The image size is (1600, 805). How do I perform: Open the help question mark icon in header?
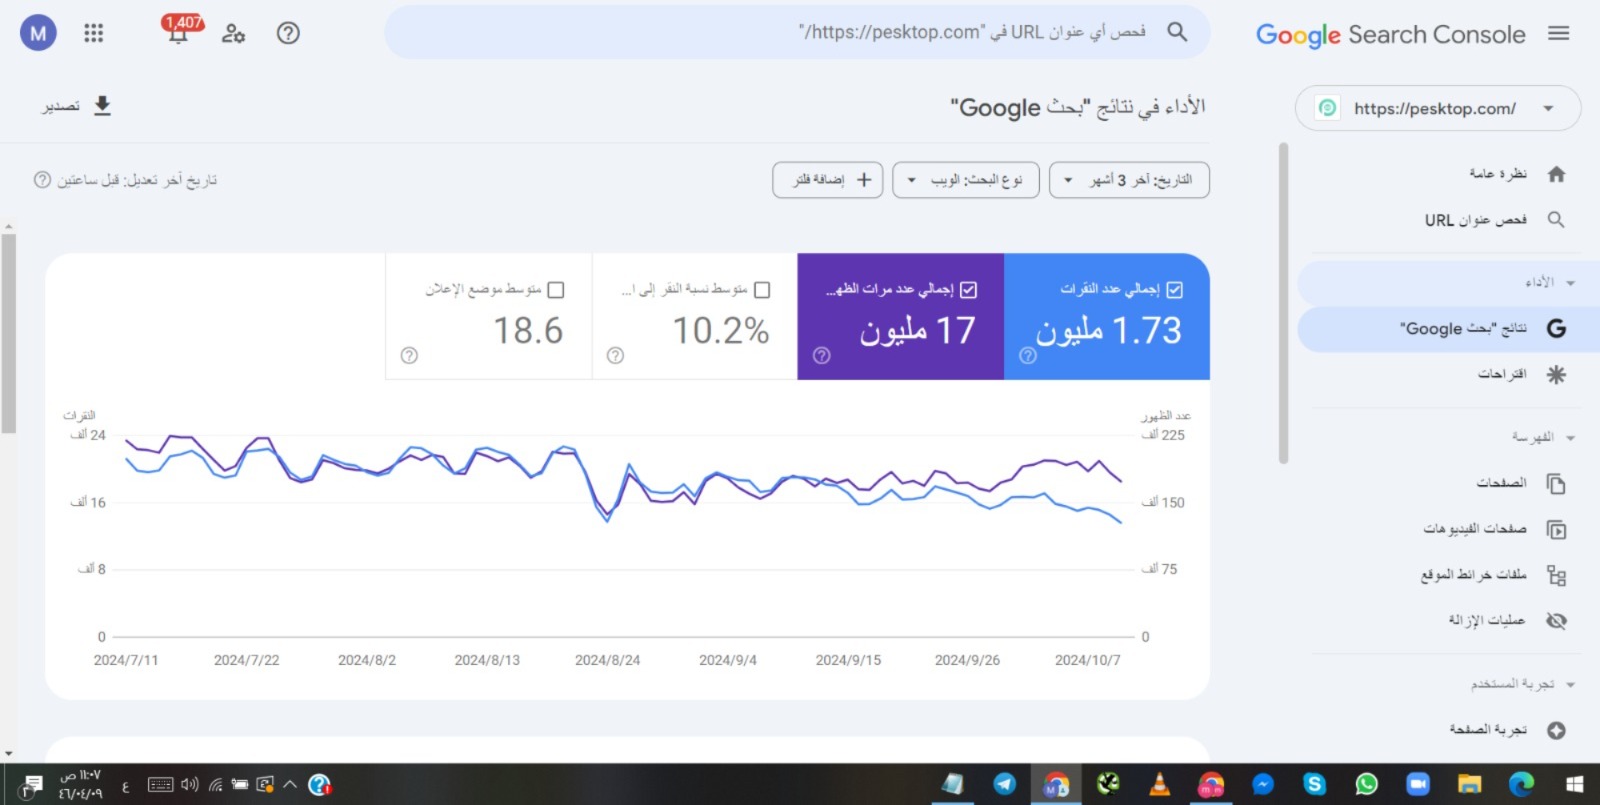click(x=288, y=33)
